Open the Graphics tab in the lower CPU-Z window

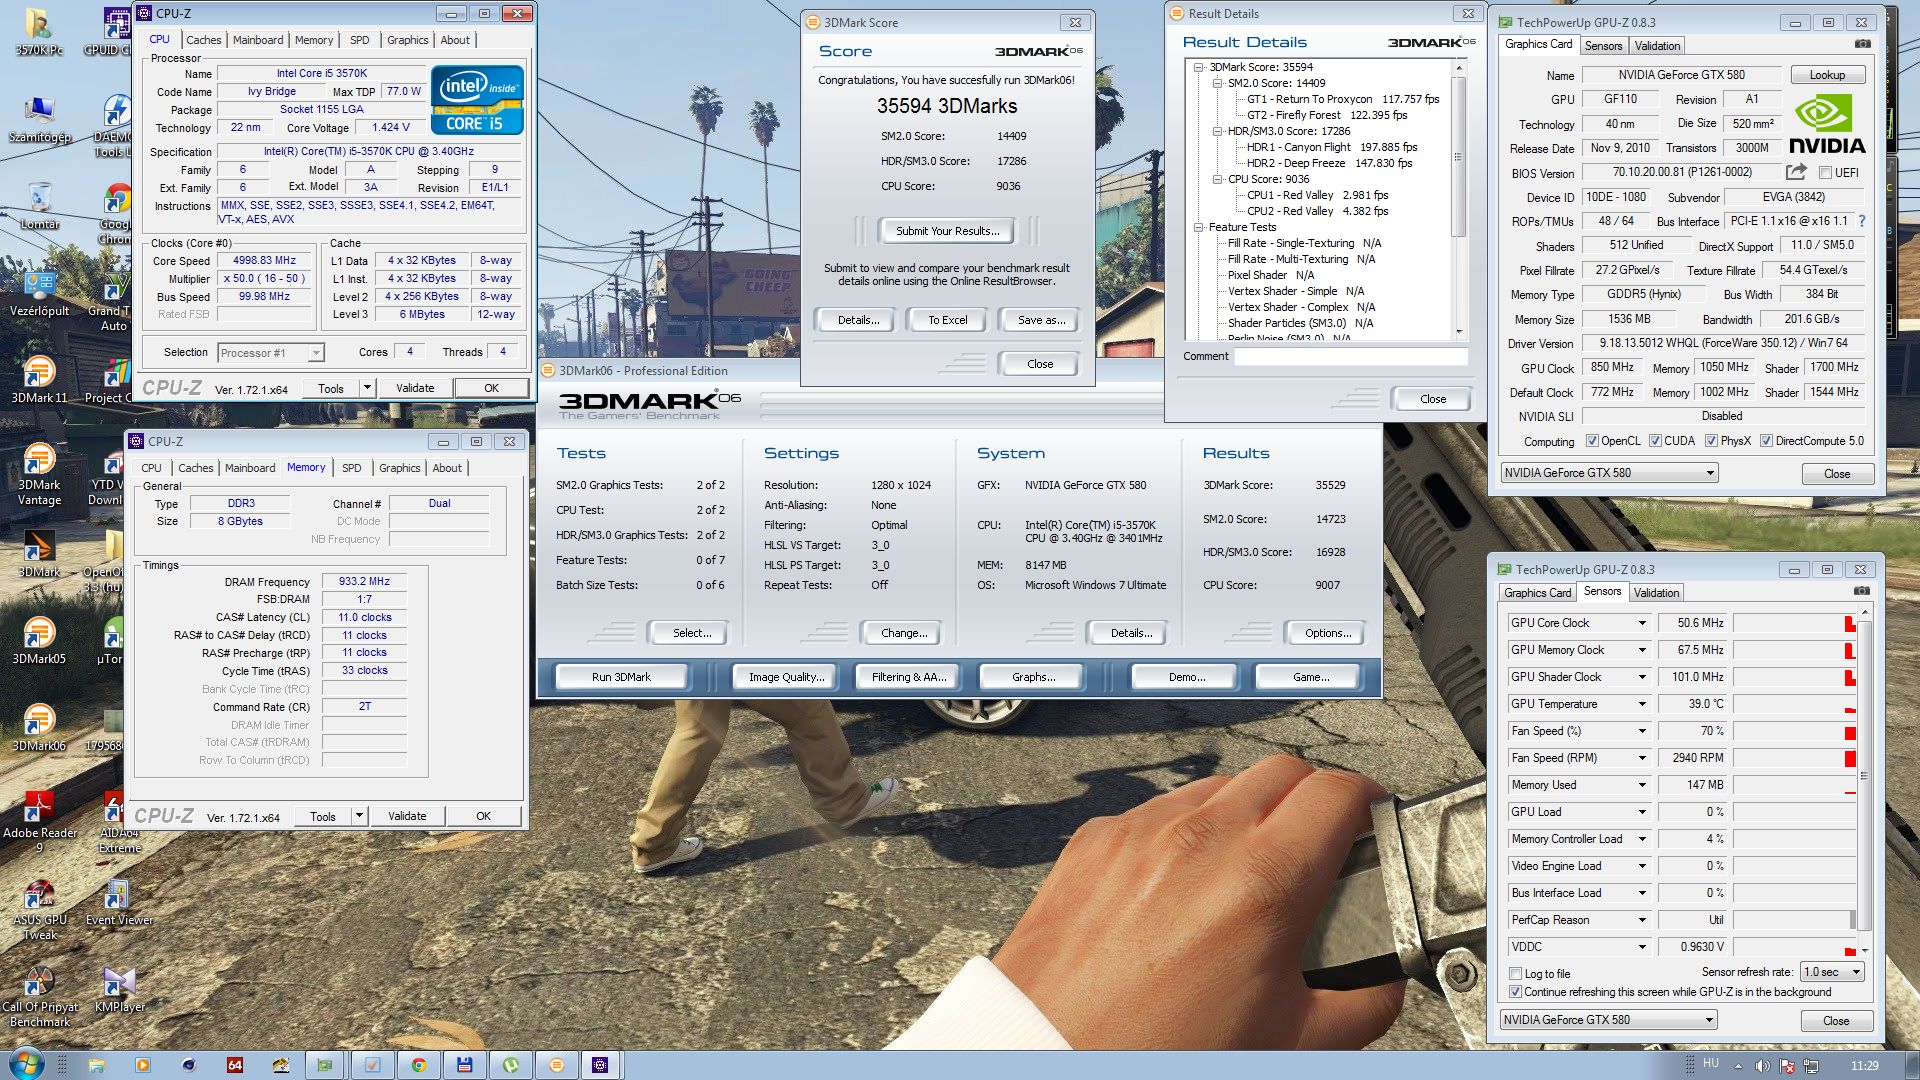tap(399, 468)
